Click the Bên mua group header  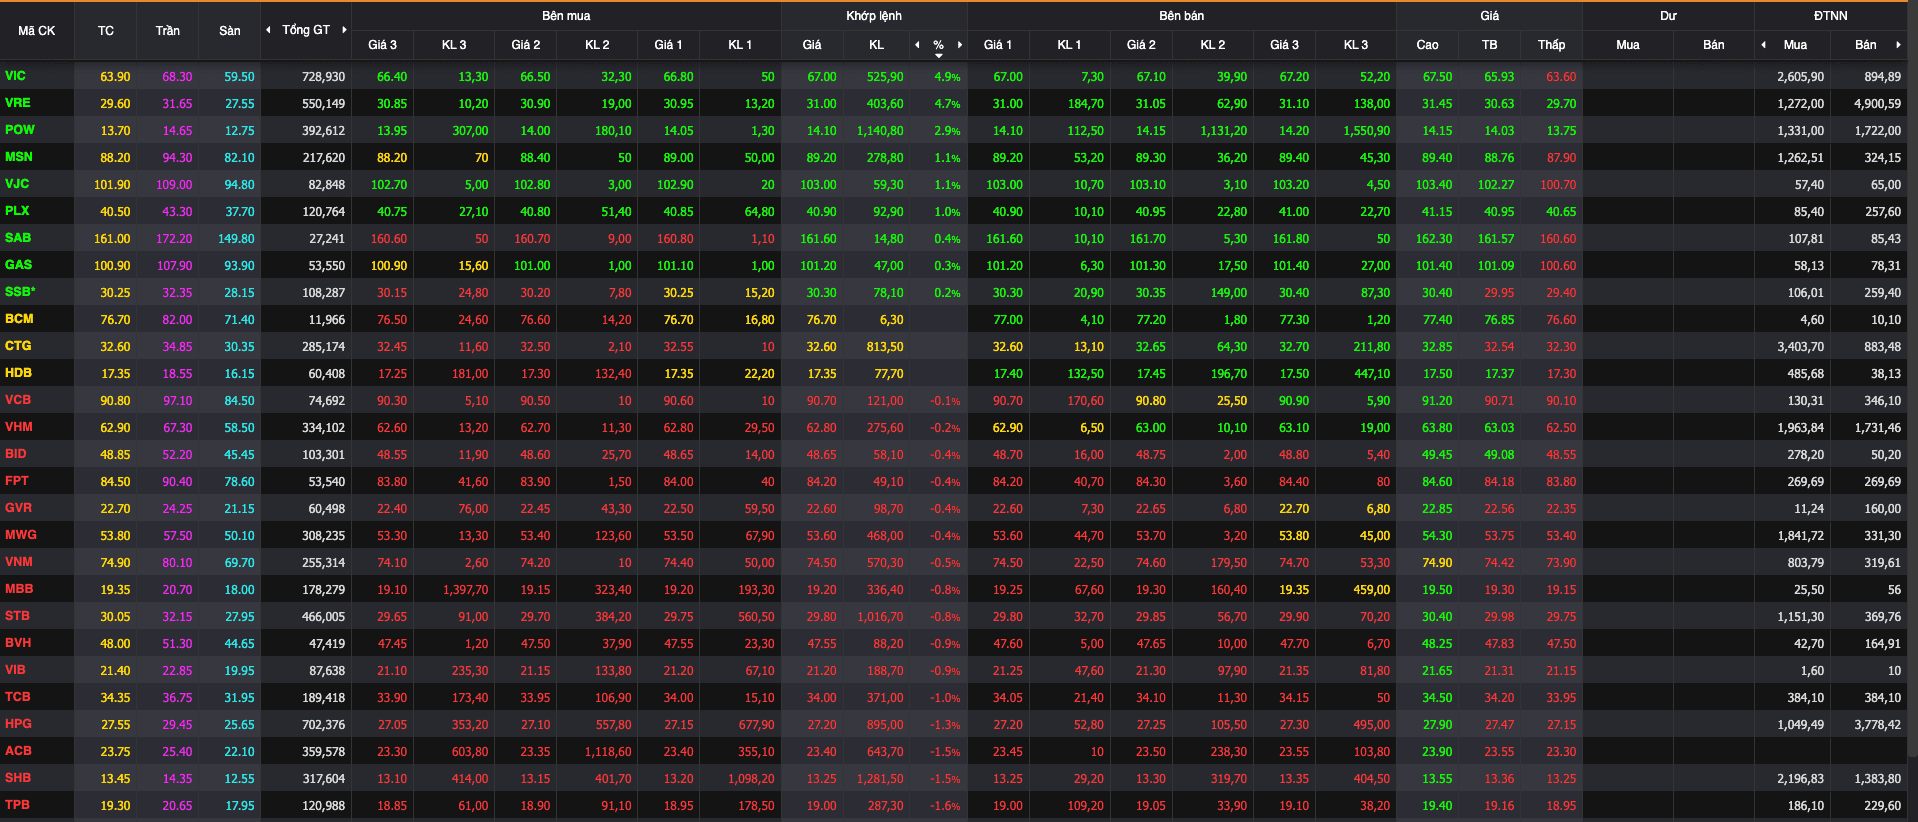(566, 16)
